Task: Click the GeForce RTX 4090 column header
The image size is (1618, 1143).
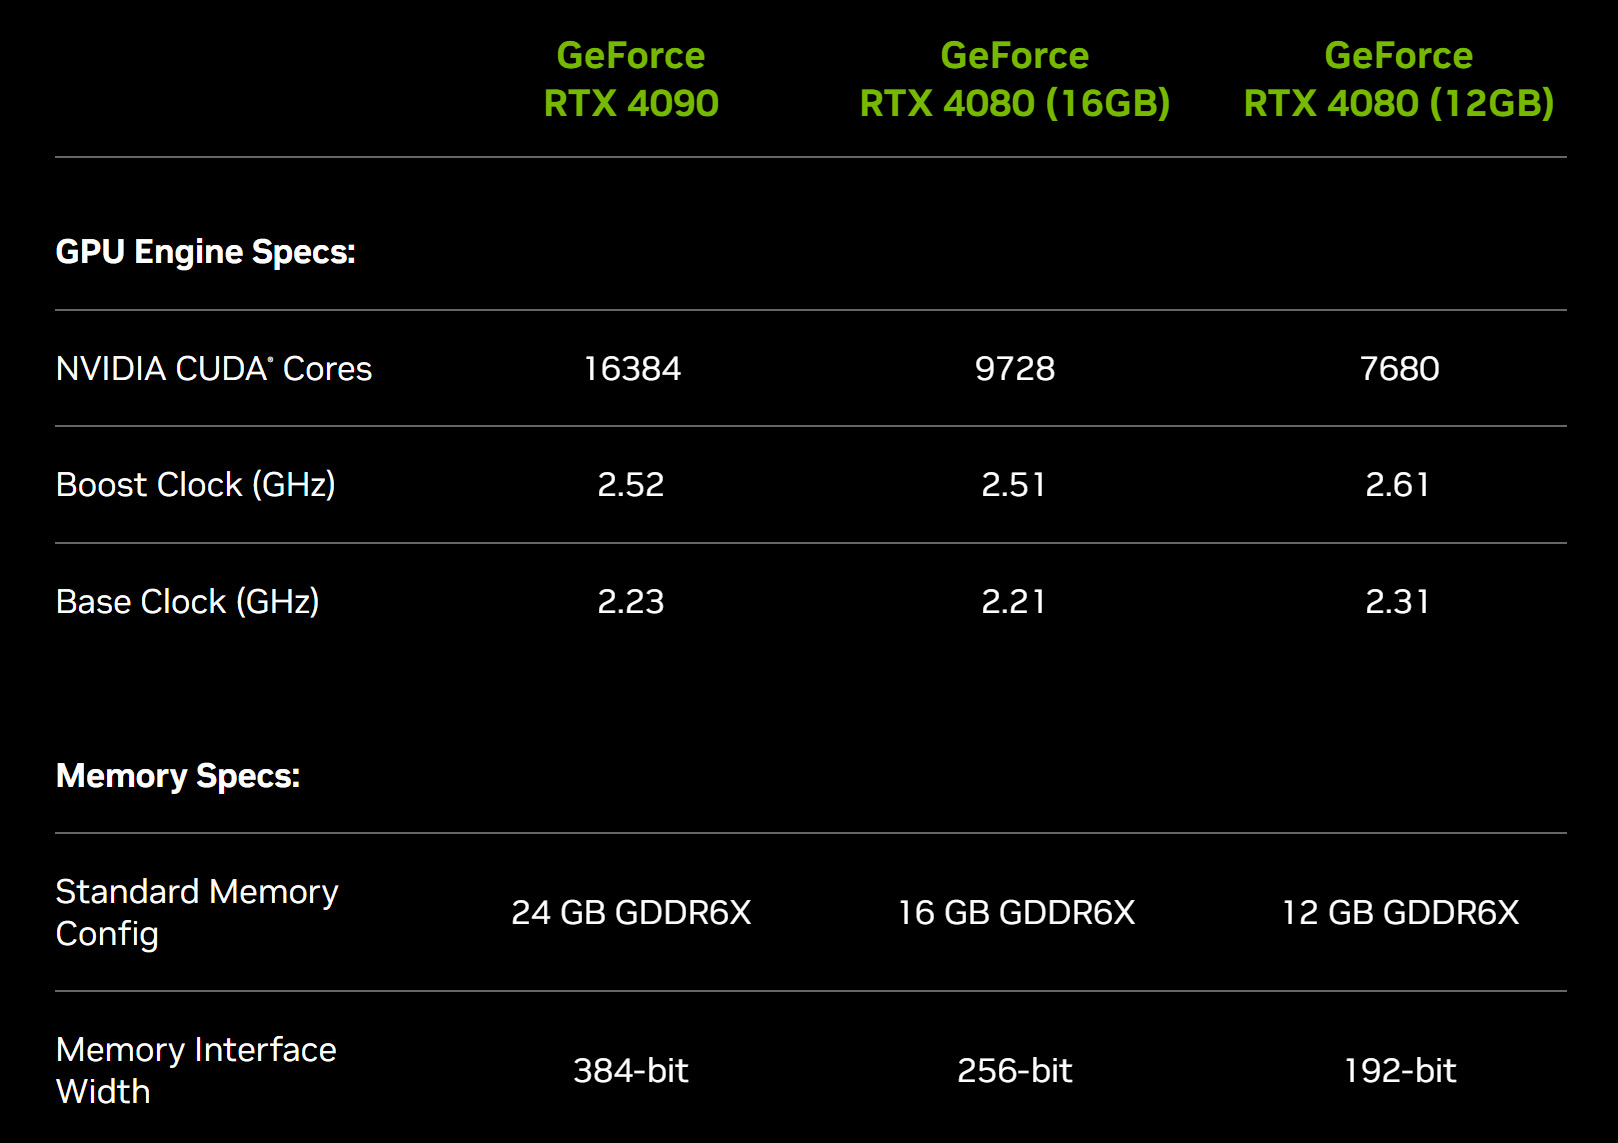Action: tap(631, 79)
